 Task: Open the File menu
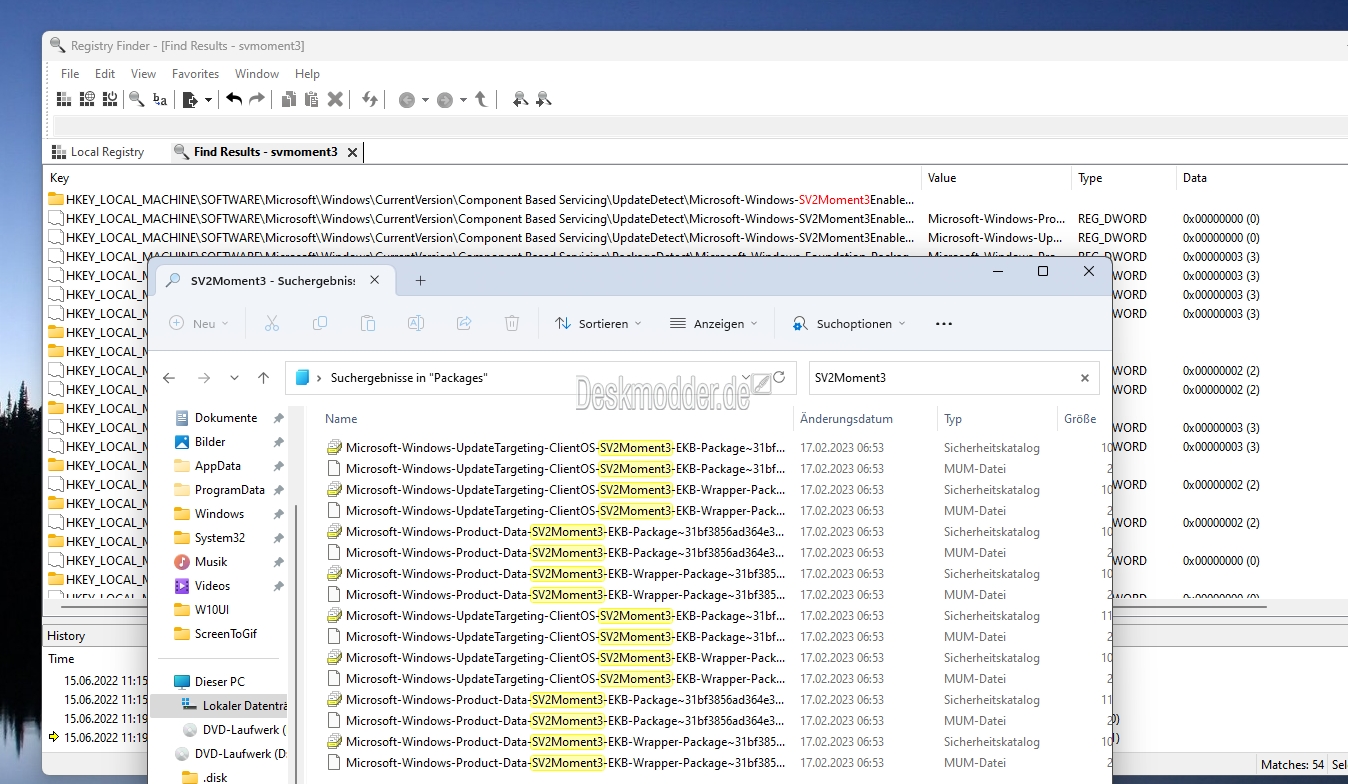(x=70, y=74)
